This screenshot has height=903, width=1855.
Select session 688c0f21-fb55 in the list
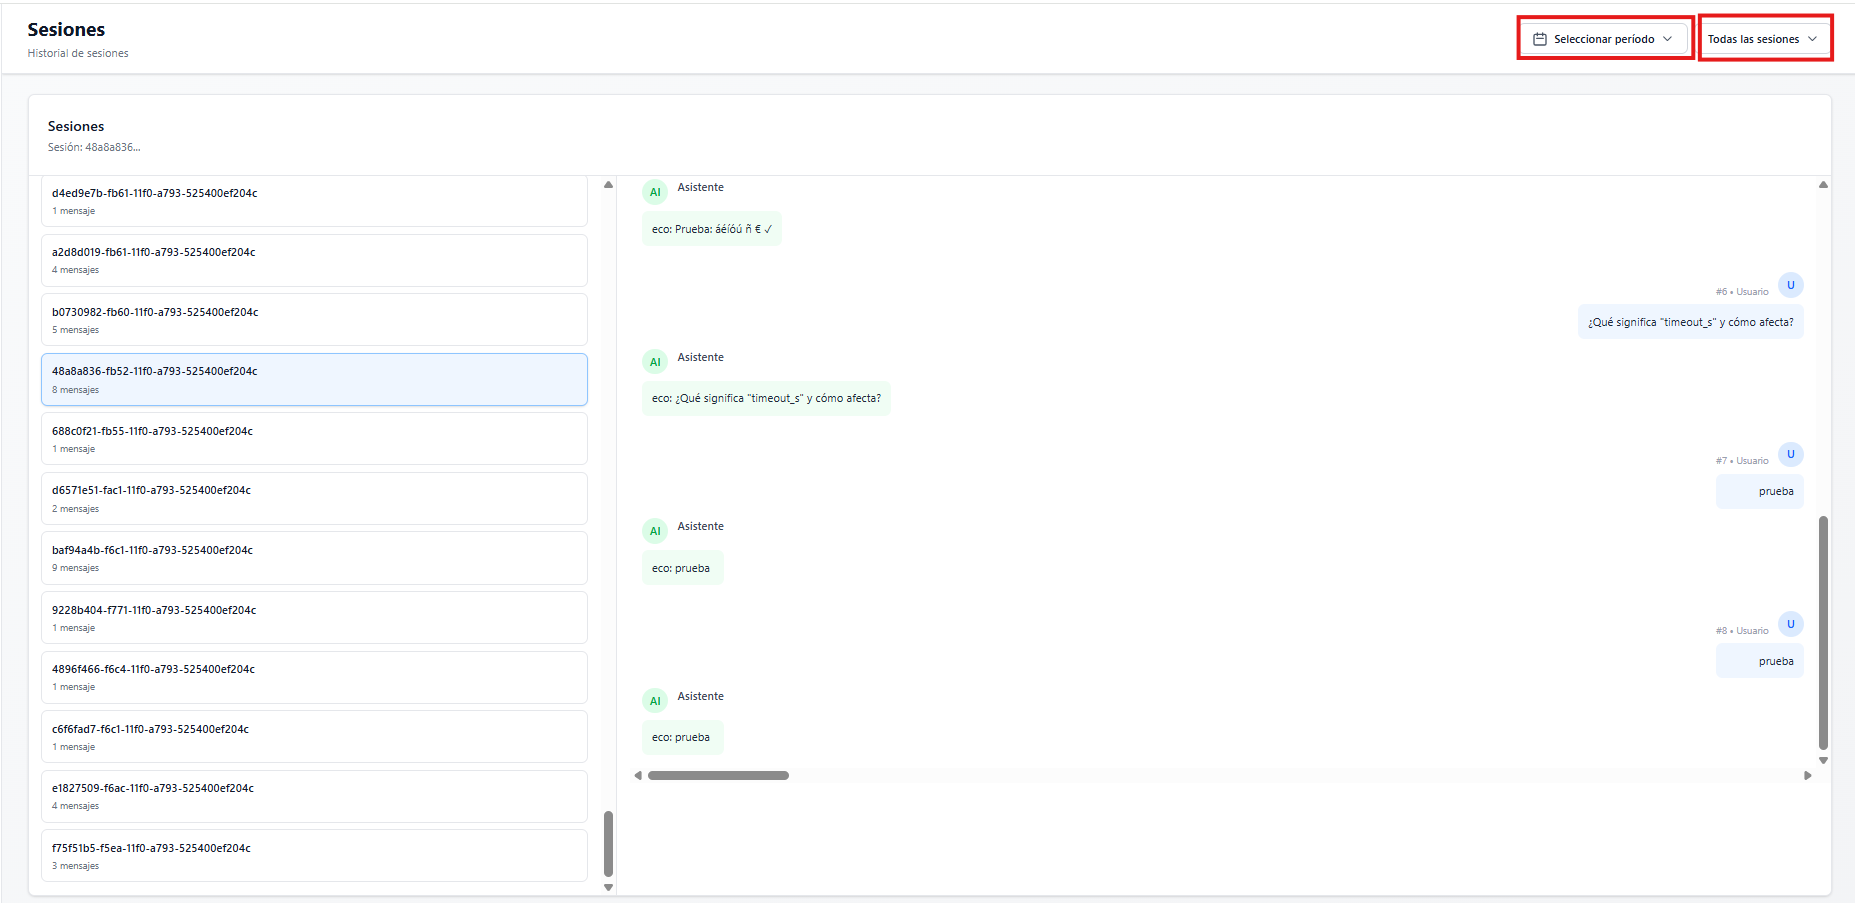pos(314,439)
